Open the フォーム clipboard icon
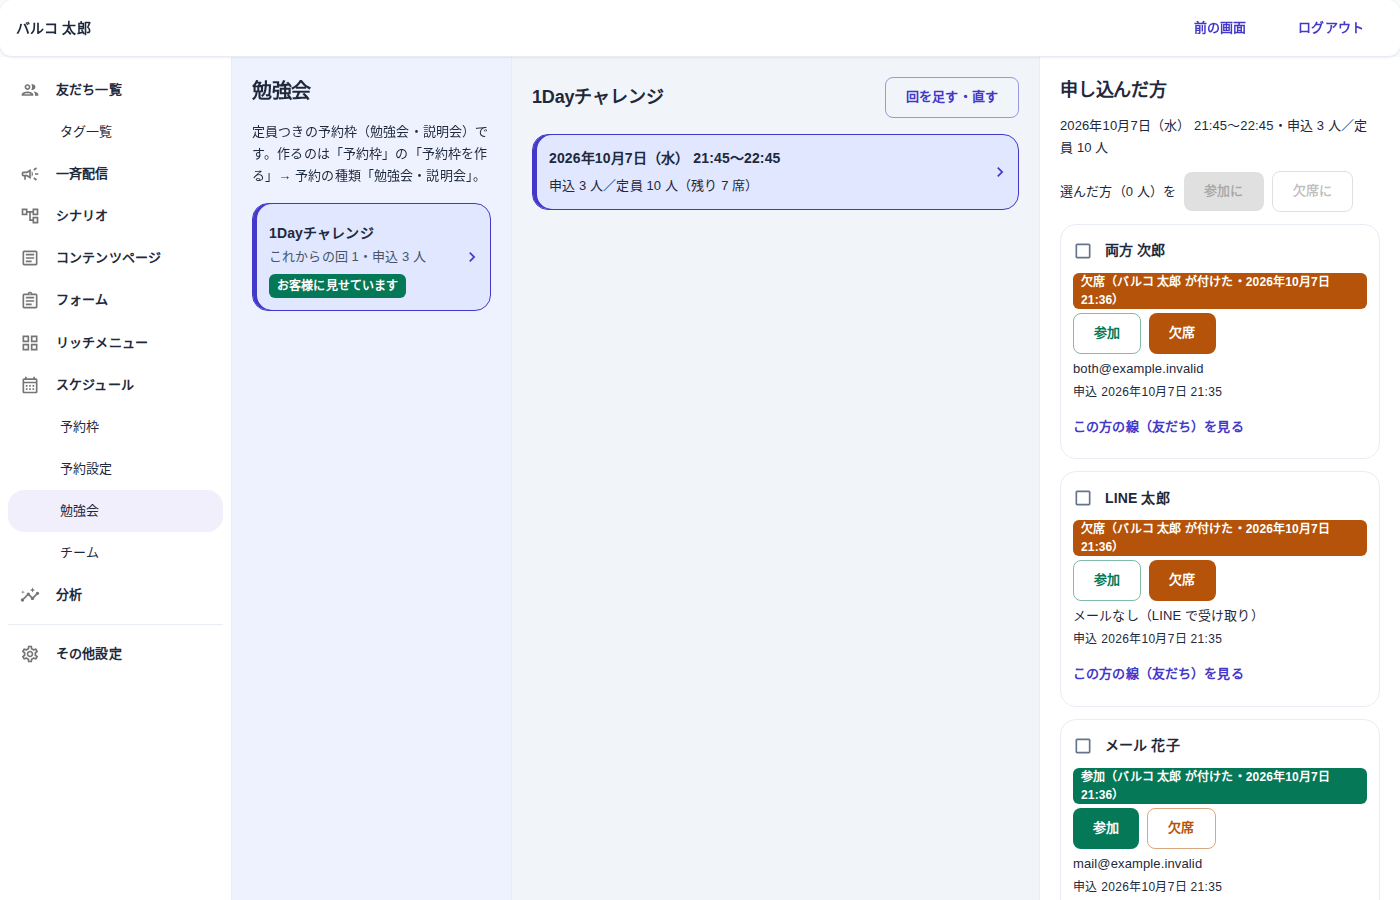The image size is (1400, 900). (x=30, y=300)
